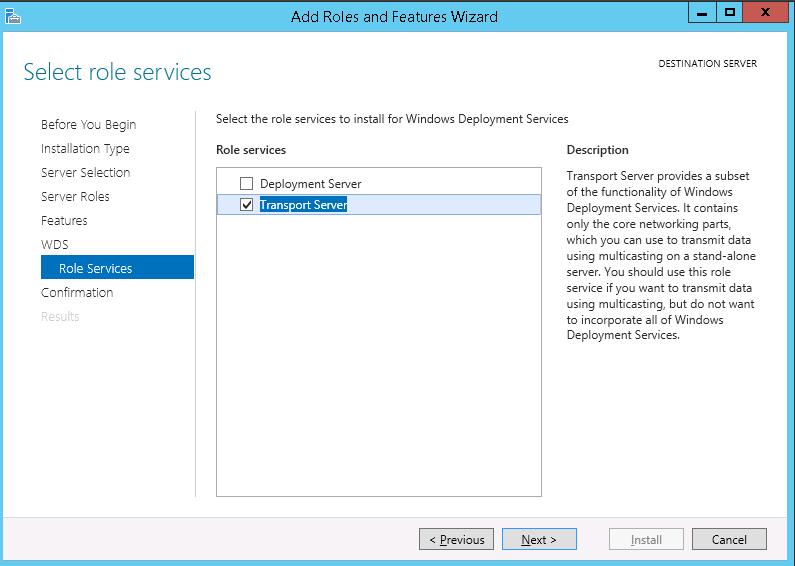Viewport: 795px width, 566px height.
Task: Click the wizard icon in title bar
Action: pos(13,17)
